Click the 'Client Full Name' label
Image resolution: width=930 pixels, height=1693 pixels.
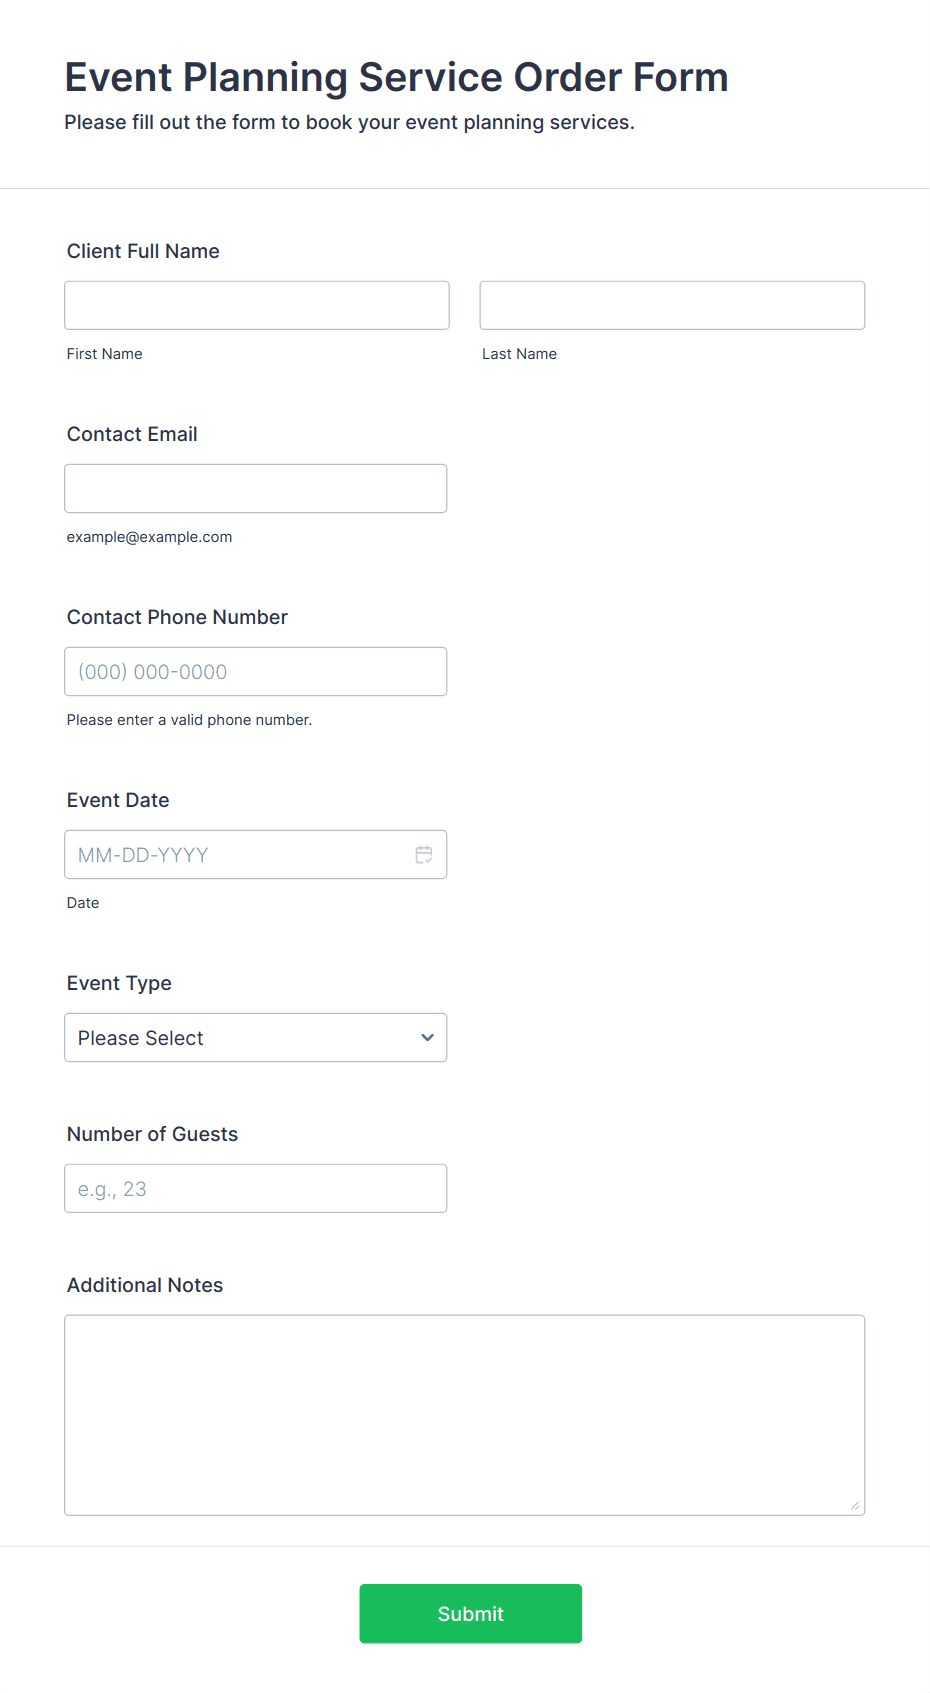coord(143,251)
